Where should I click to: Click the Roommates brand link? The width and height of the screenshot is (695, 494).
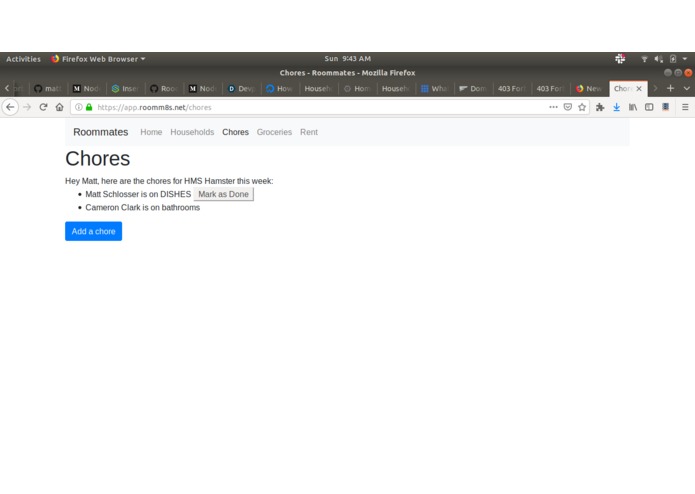[x=101, y=132]
